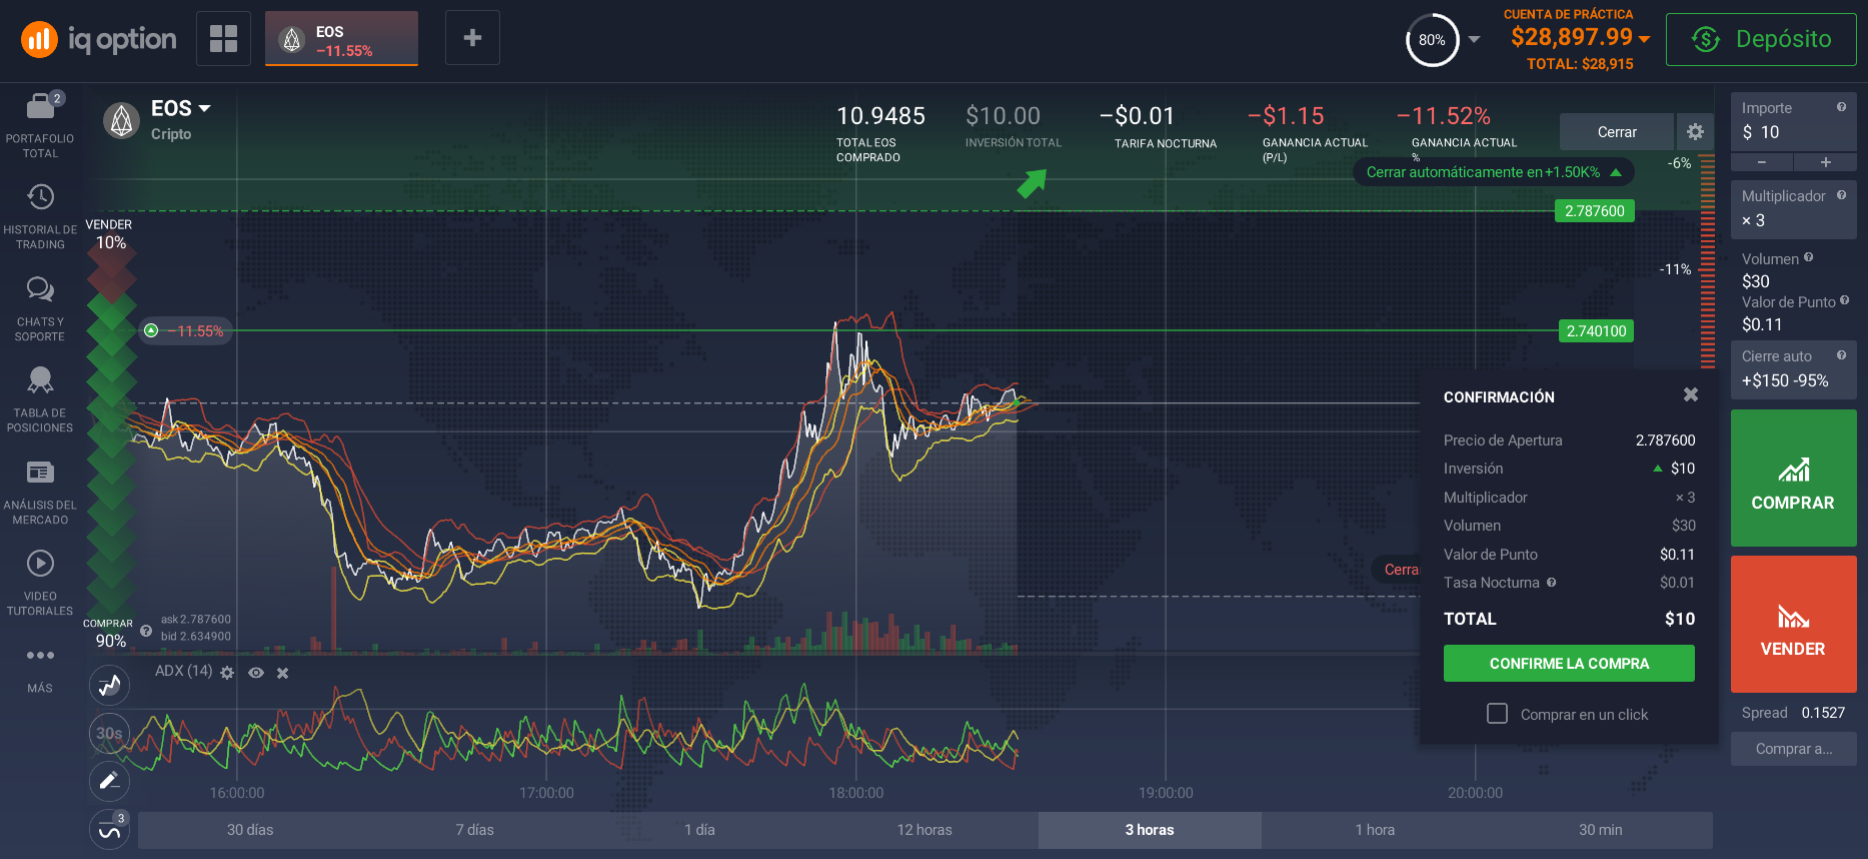The width and height of the screenshot is (1868, 859).
Task: Click the 2.787600 price level marker
Action: [x=1594, y=211]
